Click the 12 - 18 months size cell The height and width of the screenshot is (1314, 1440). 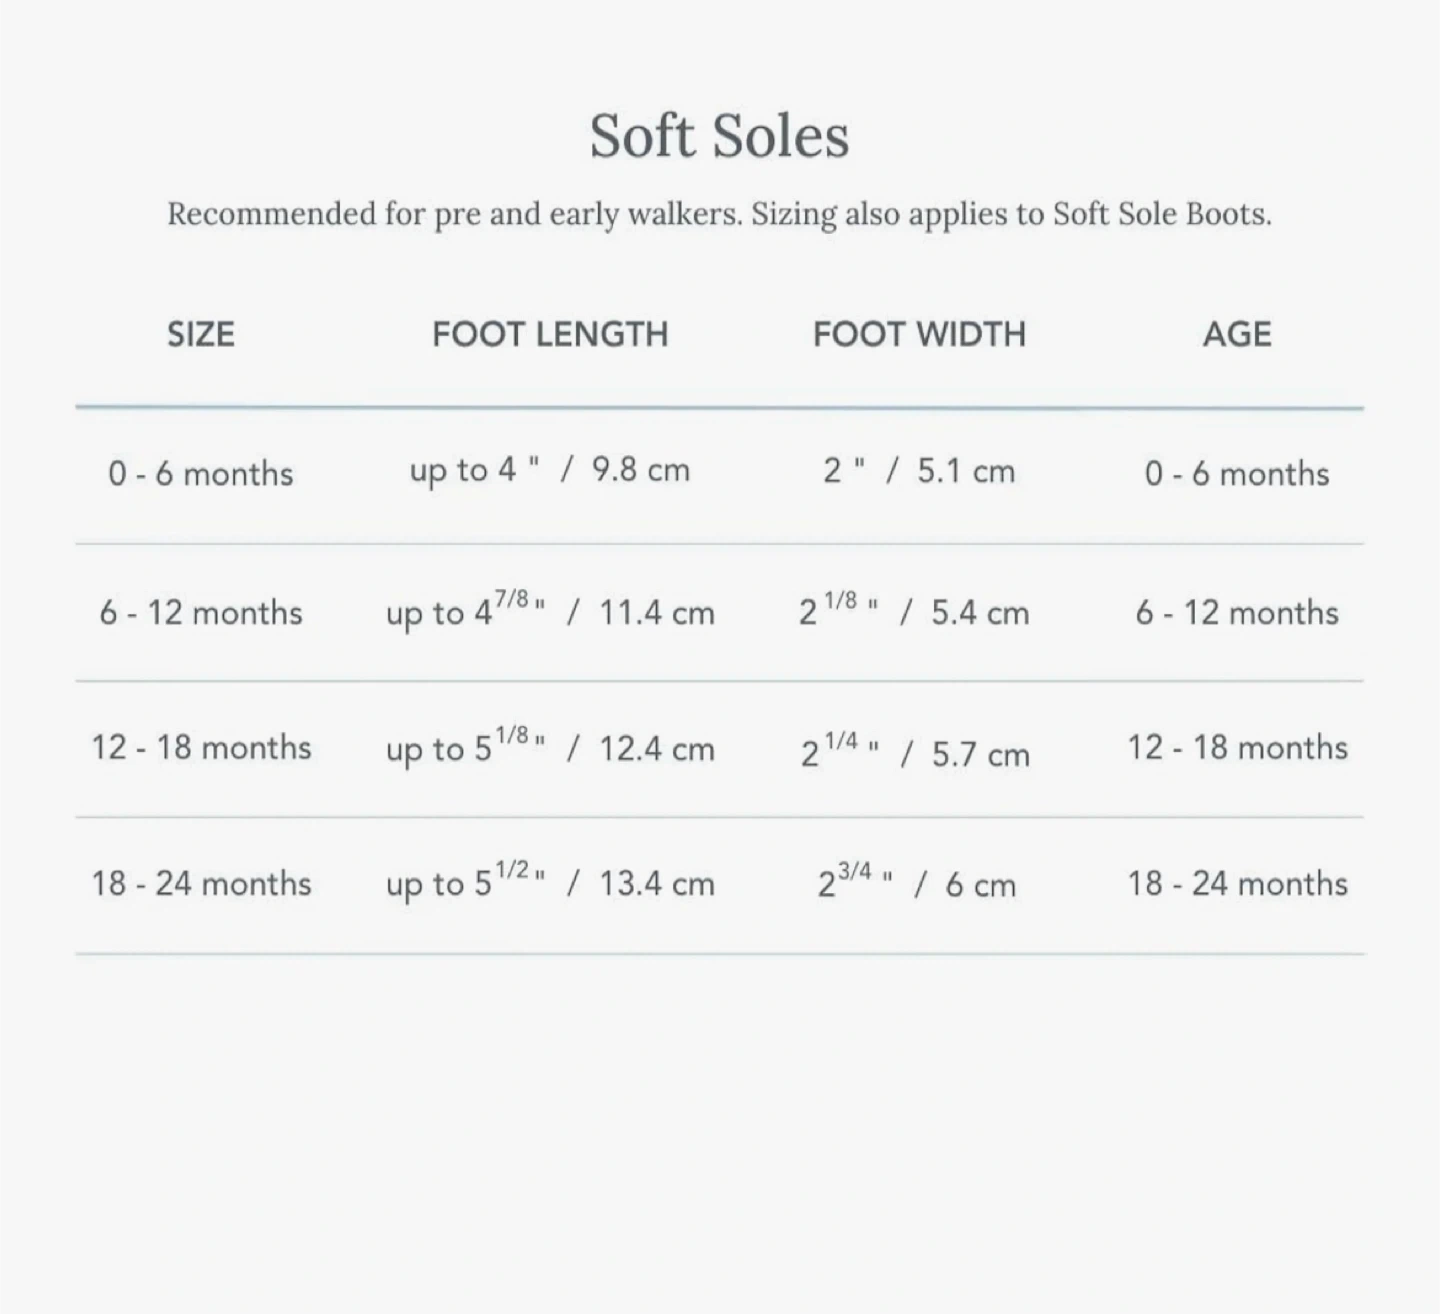pyautogui.click(x=201, y=747)
